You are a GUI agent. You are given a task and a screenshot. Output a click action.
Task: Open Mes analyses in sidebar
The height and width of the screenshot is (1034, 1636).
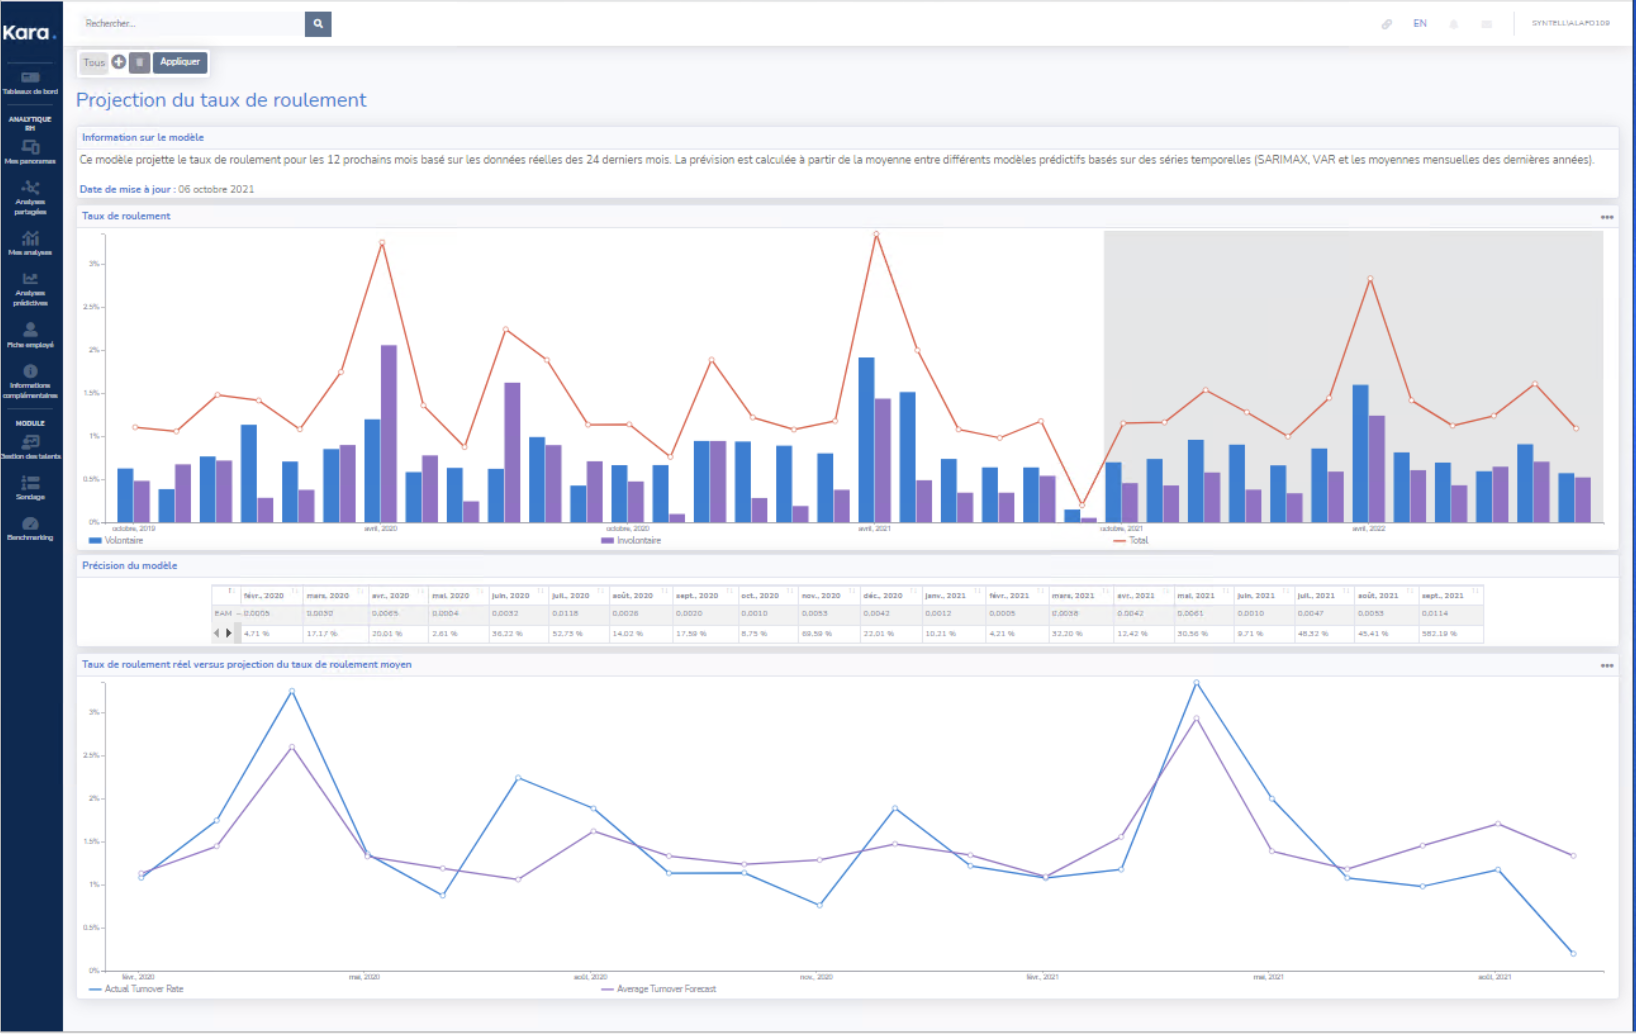coord(30,243)
